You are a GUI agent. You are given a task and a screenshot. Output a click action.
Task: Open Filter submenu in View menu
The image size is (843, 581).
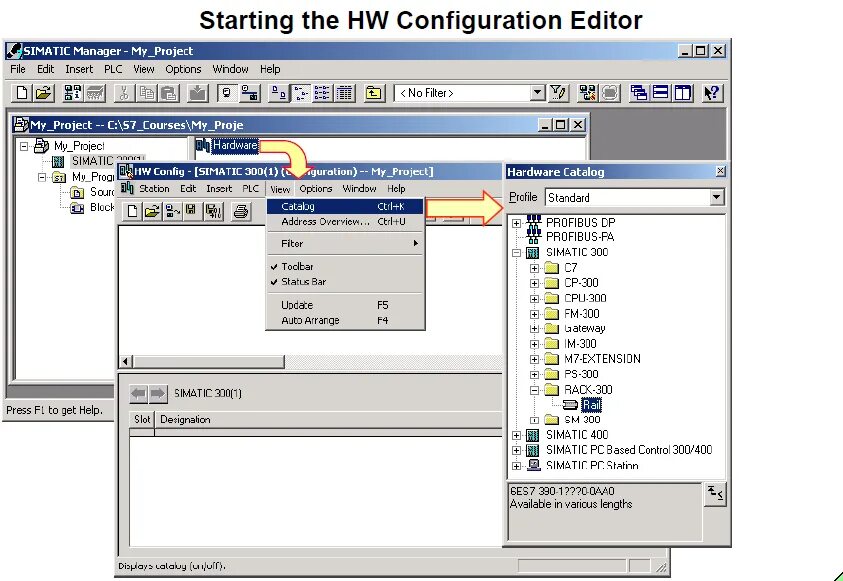(345, 243)
